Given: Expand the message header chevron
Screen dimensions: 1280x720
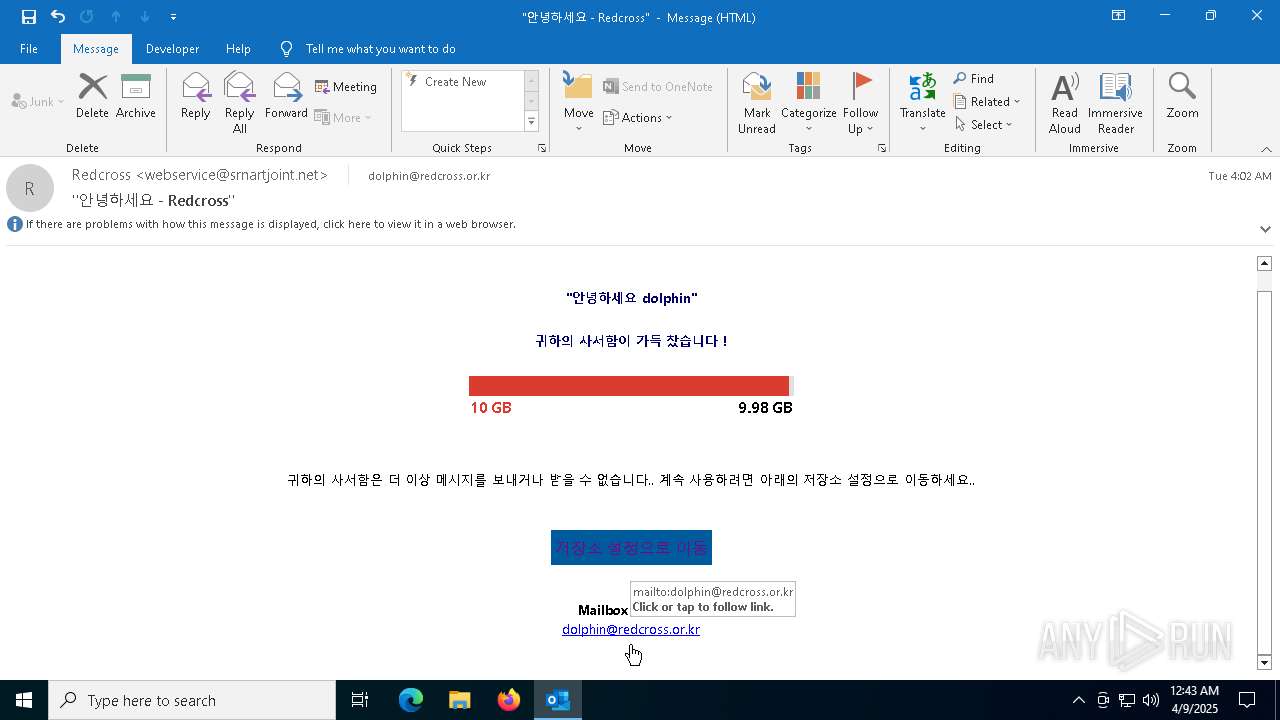Looking at the screenshot, I should 1265,229.
